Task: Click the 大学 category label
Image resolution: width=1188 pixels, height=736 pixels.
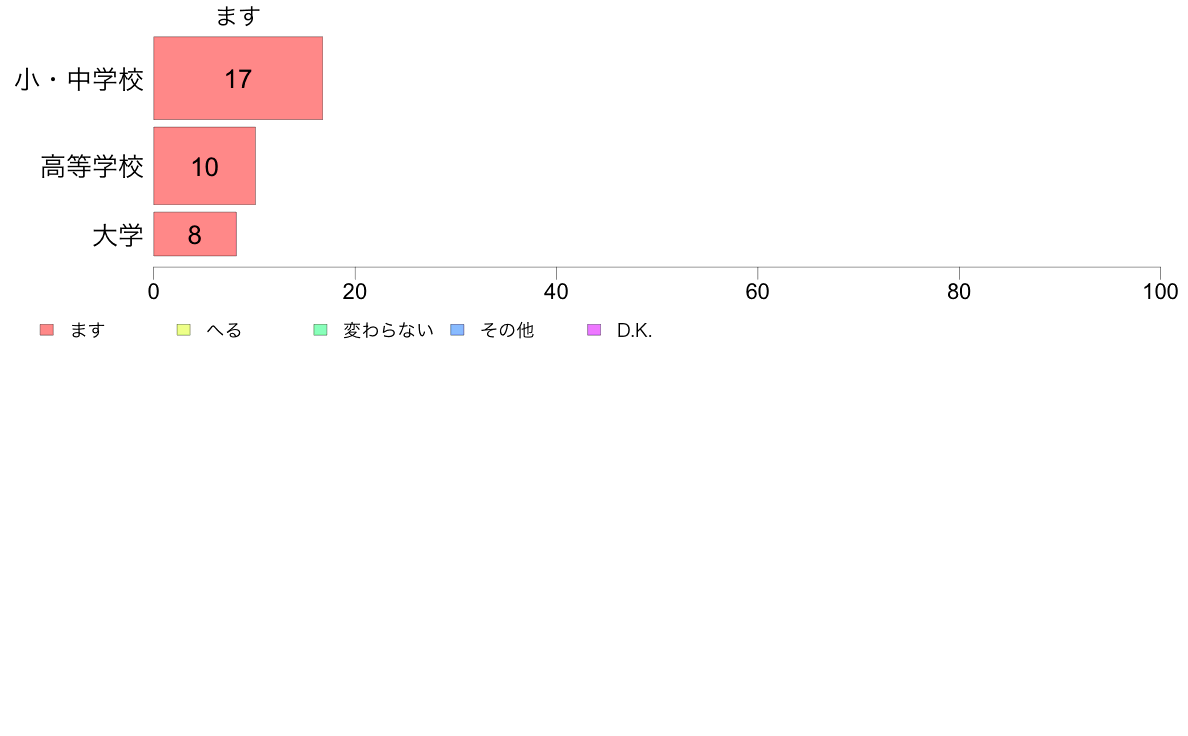Action: pyautogui.click(x=117, y=235)
